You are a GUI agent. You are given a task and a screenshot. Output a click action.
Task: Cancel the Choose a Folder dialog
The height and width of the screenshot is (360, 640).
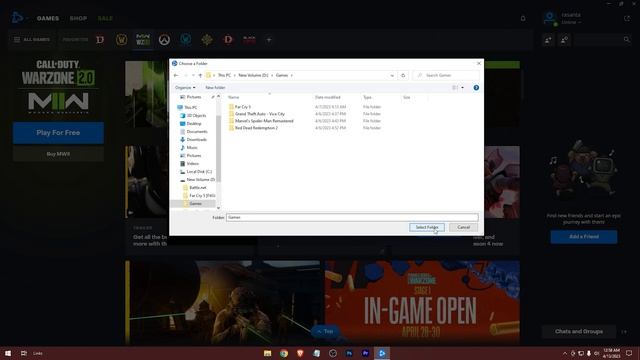tap(463, 227)
